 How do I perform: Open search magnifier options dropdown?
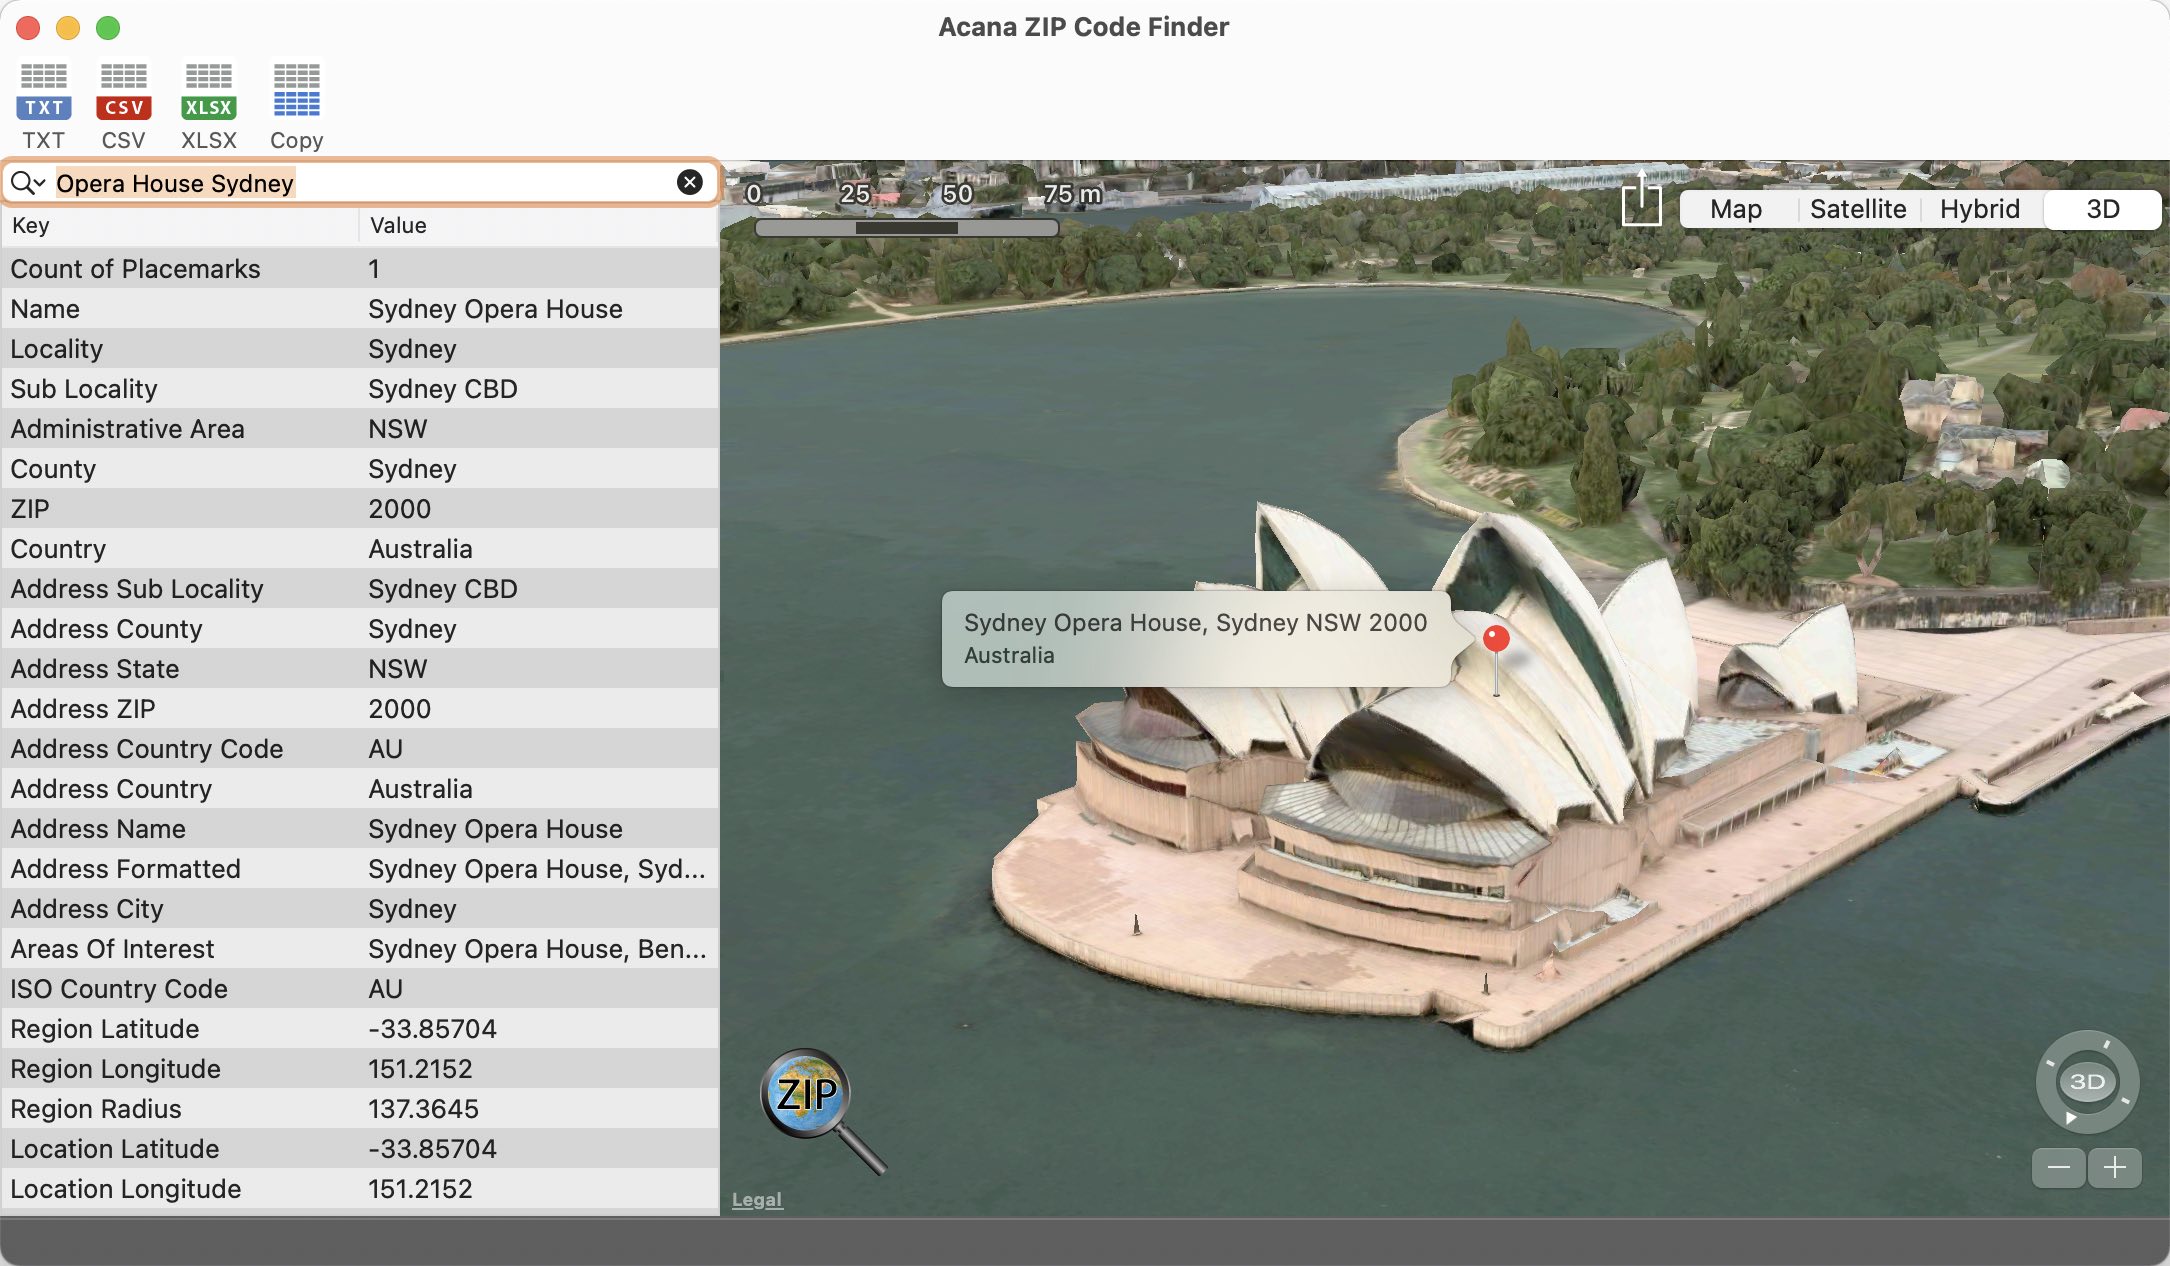(x=28, y=183)
